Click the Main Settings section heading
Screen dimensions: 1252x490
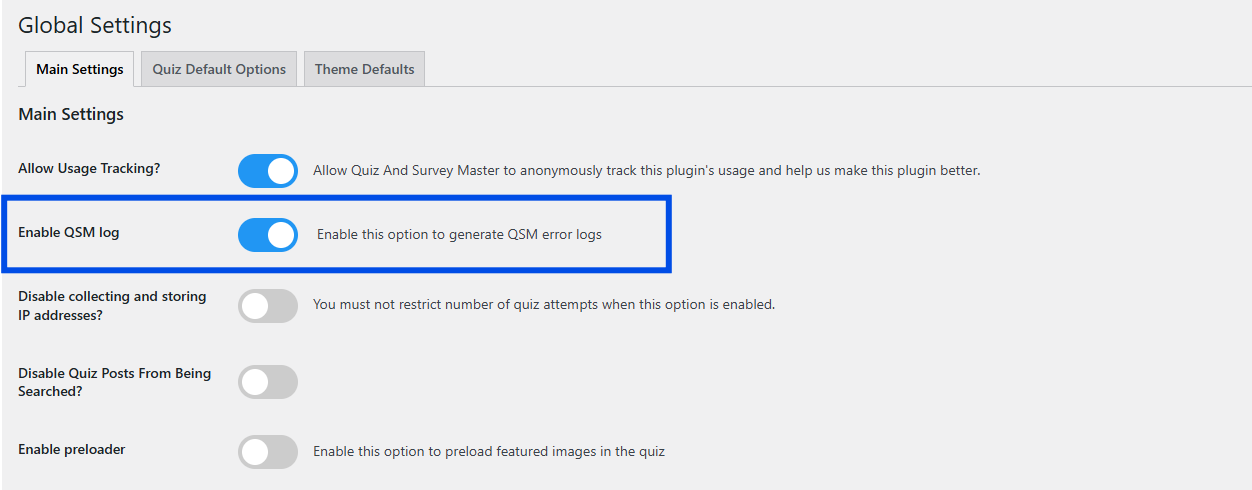71,114
